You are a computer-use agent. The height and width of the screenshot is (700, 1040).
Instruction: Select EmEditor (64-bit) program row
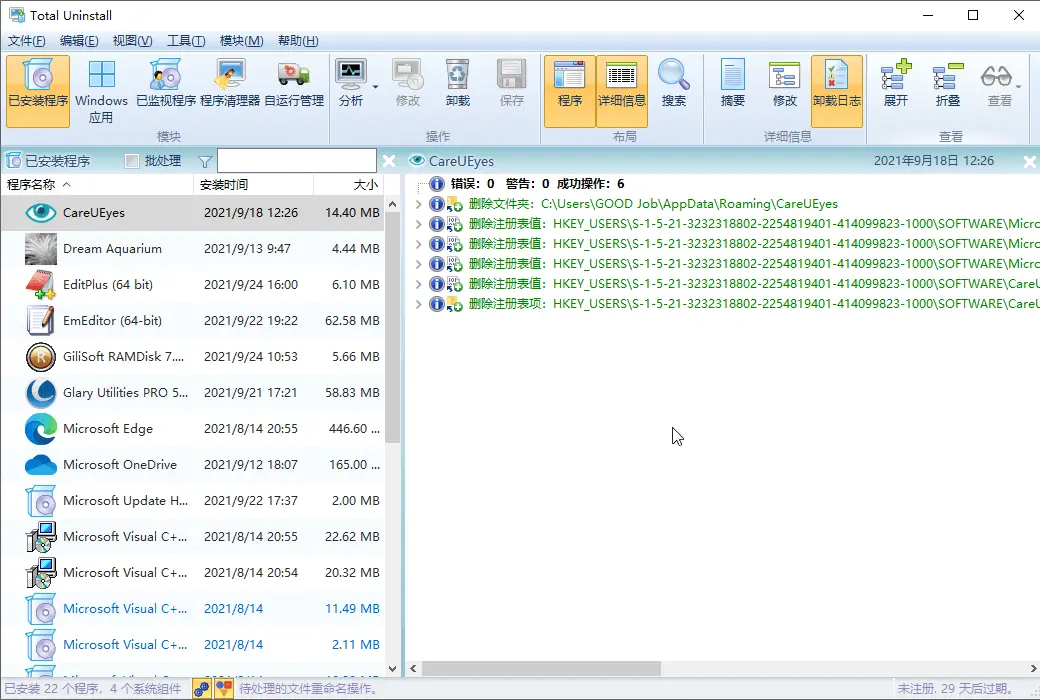(192, 320)
